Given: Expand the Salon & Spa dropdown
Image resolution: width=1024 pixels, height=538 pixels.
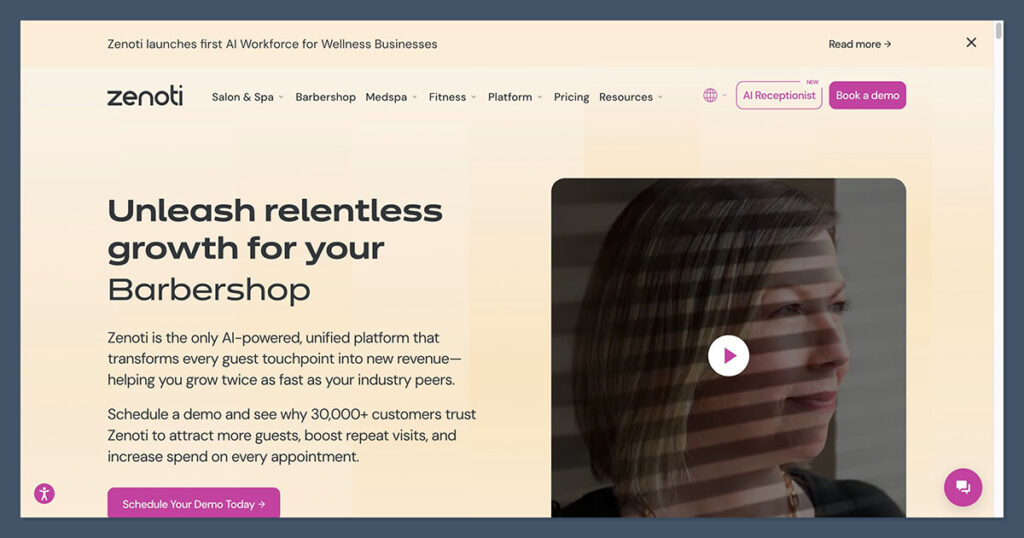Looking at the screenshot, I should tap(247, 97).
